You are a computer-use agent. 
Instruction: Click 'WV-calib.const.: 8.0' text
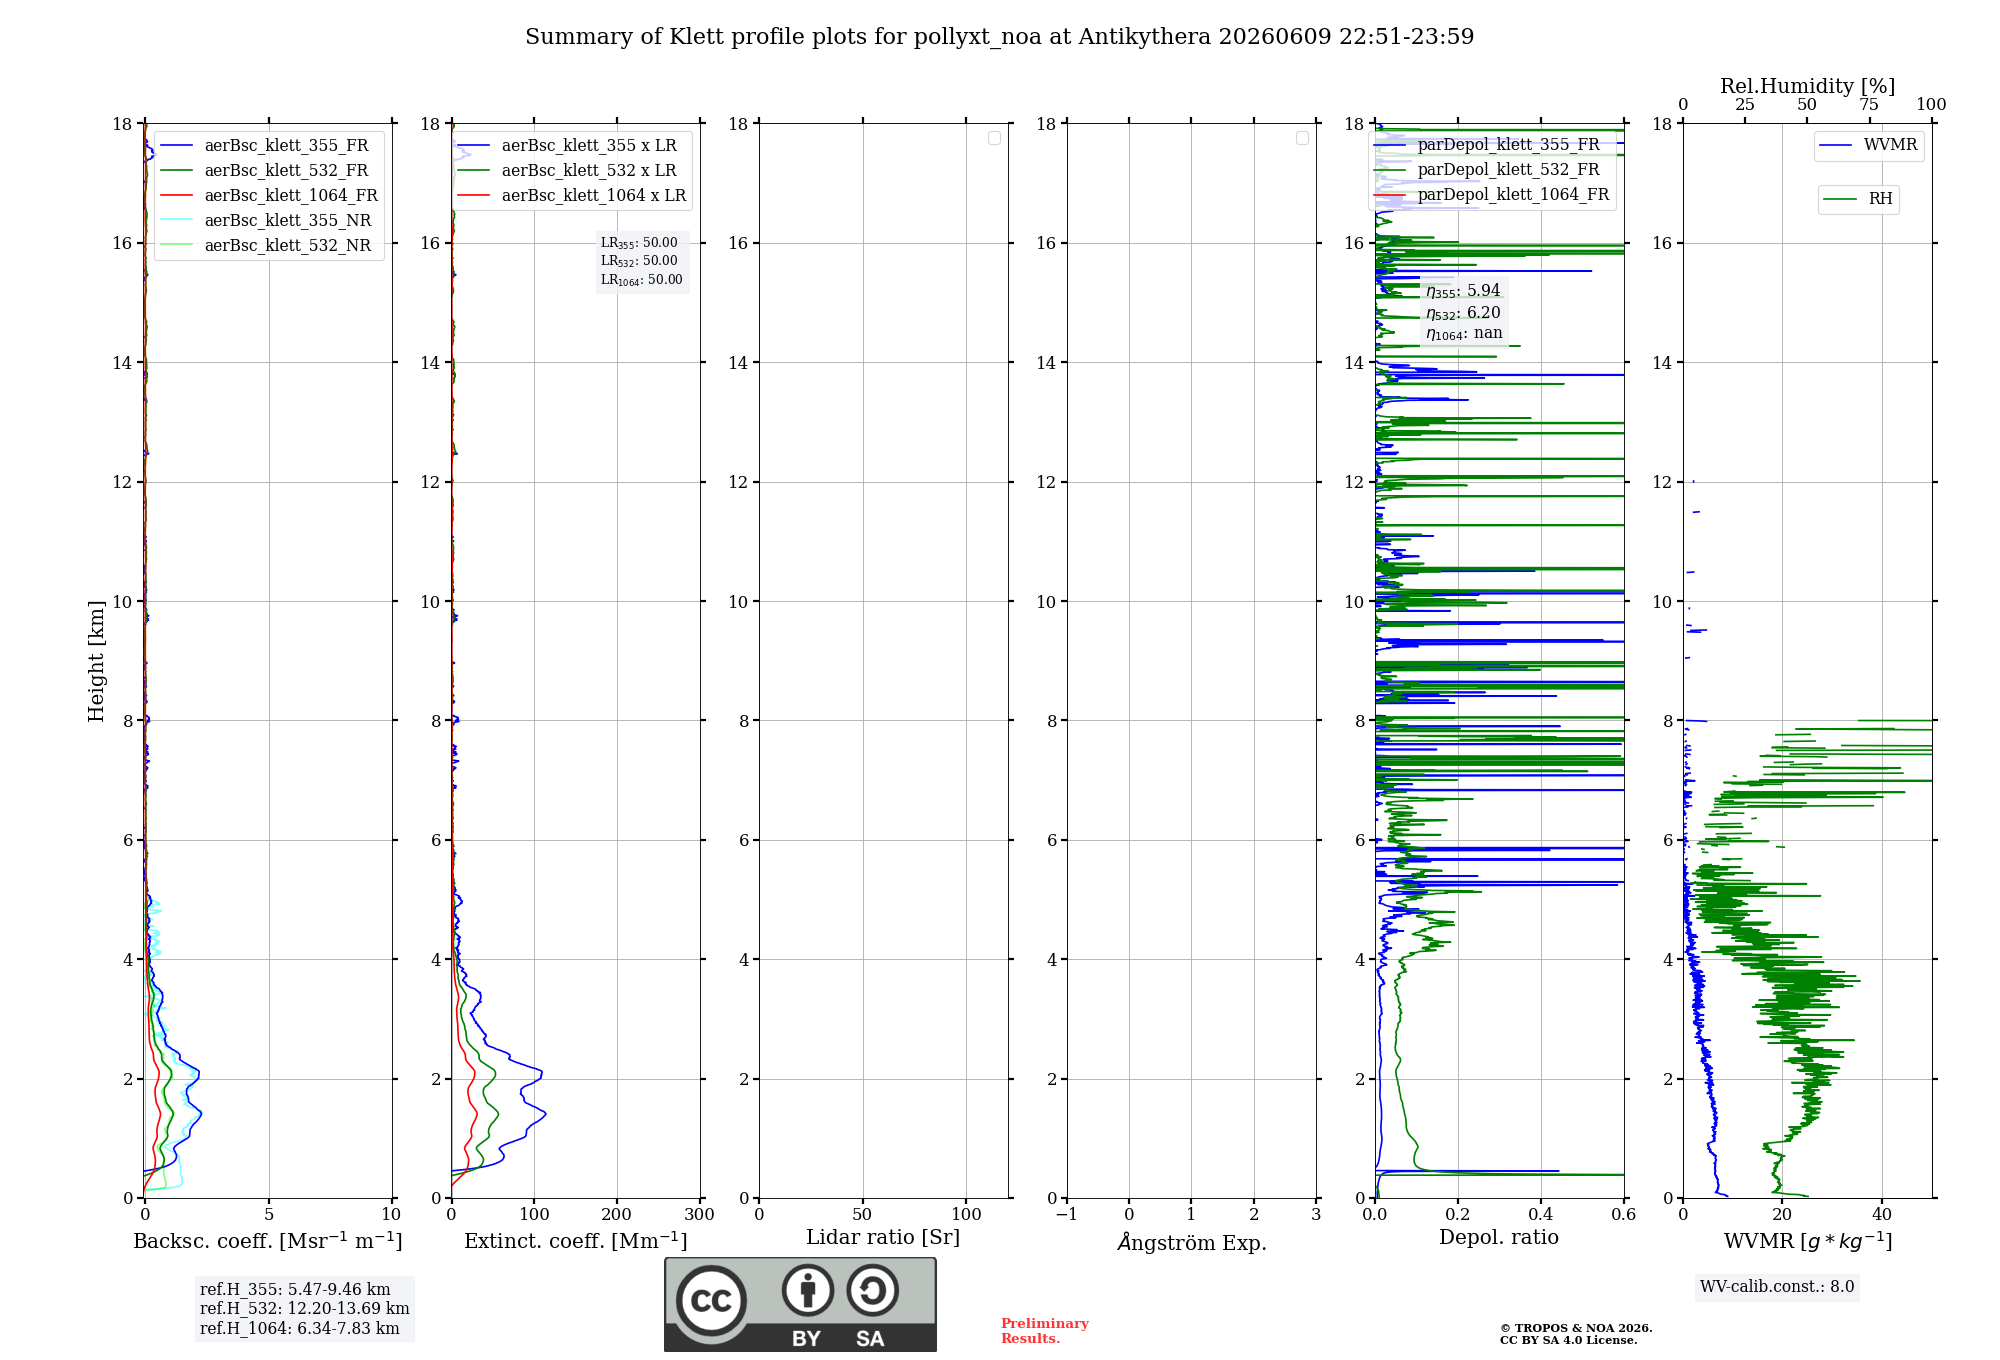pos(1777,1287)
